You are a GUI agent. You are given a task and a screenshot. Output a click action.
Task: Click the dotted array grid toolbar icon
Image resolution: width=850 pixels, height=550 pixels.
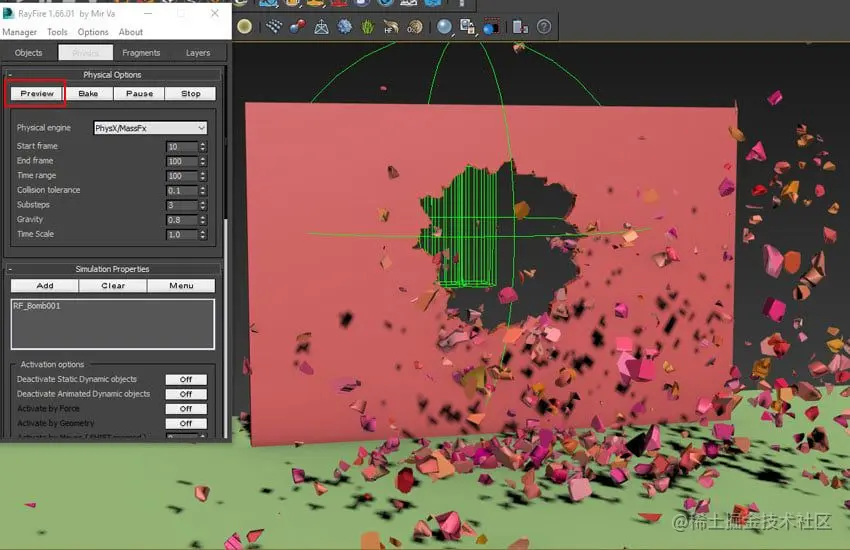click(274, 26)
